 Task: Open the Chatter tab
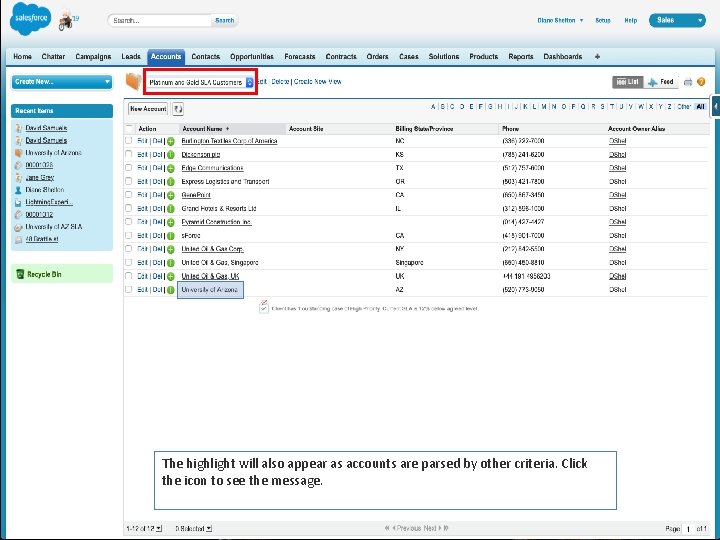tap(53, 56)
